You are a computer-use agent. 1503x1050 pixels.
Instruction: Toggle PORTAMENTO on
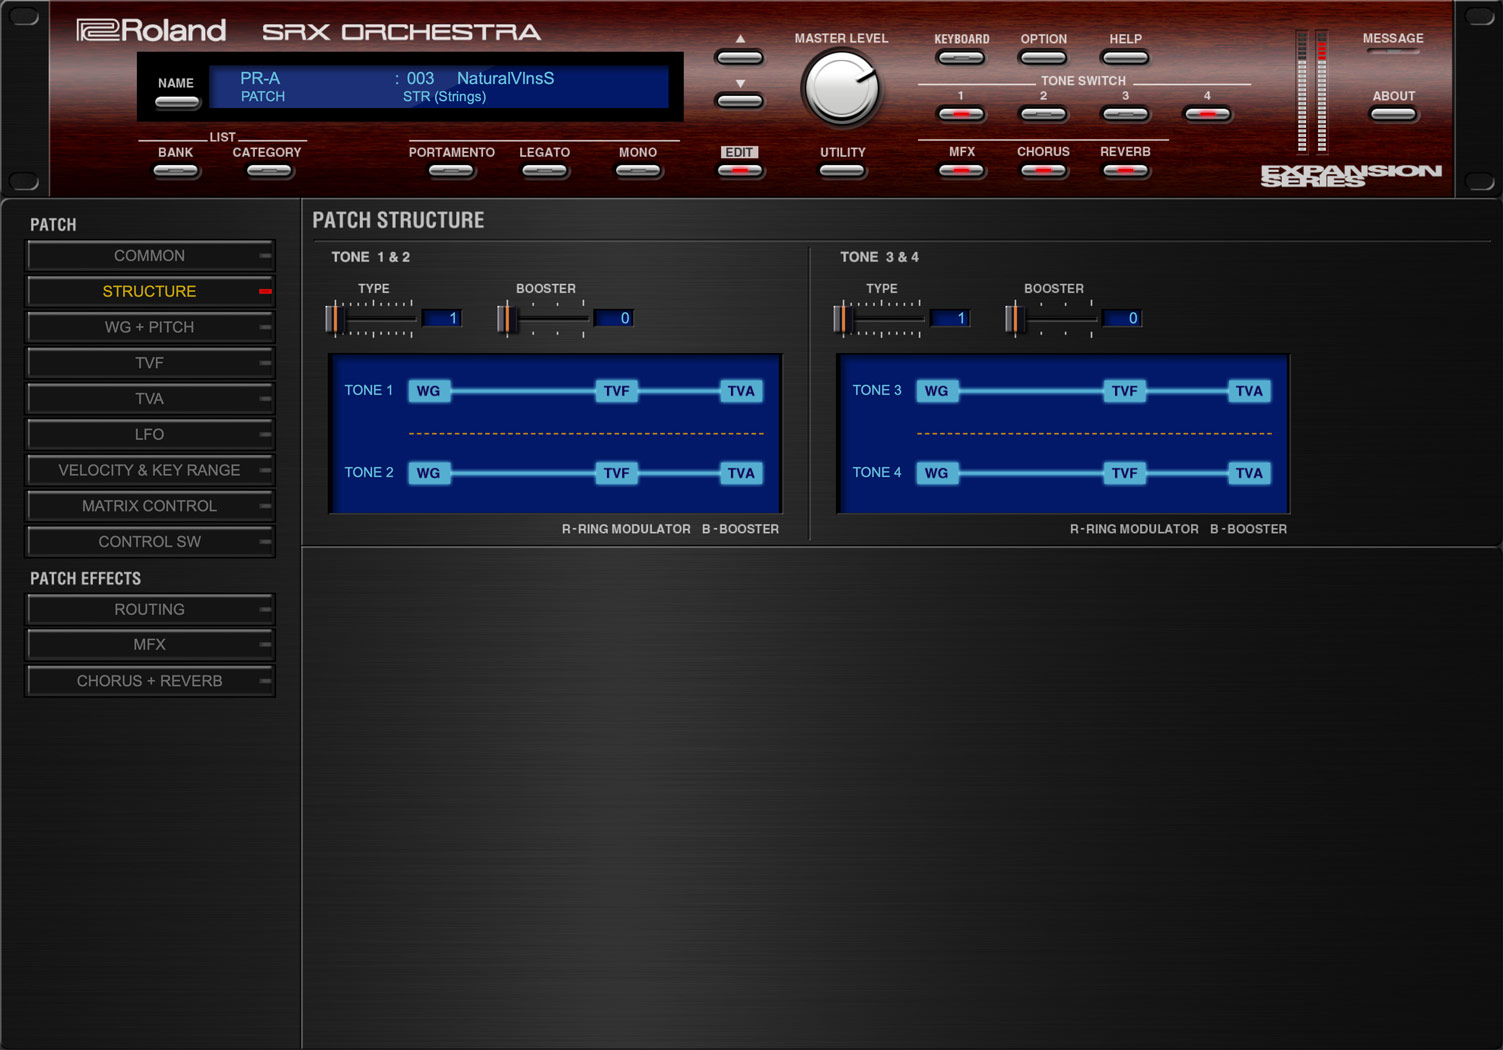451,171
